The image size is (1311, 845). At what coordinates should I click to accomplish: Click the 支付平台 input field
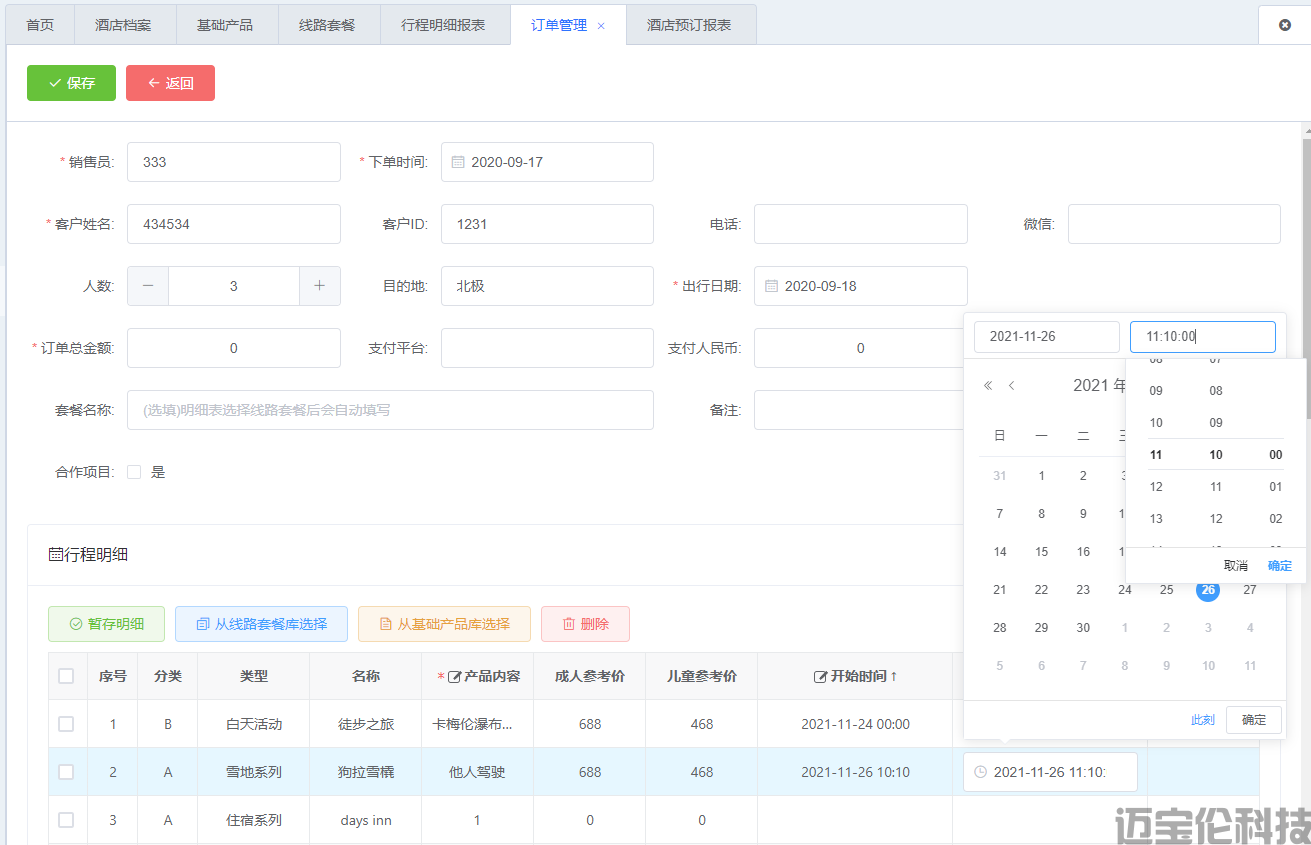click(x=547, y=348)
